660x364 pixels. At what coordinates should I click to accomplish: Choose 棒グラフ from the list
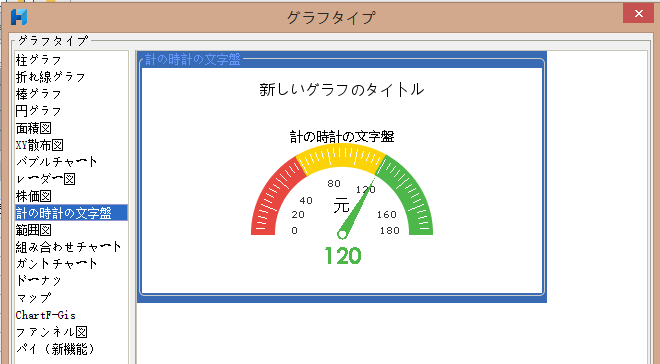[39, 94]
